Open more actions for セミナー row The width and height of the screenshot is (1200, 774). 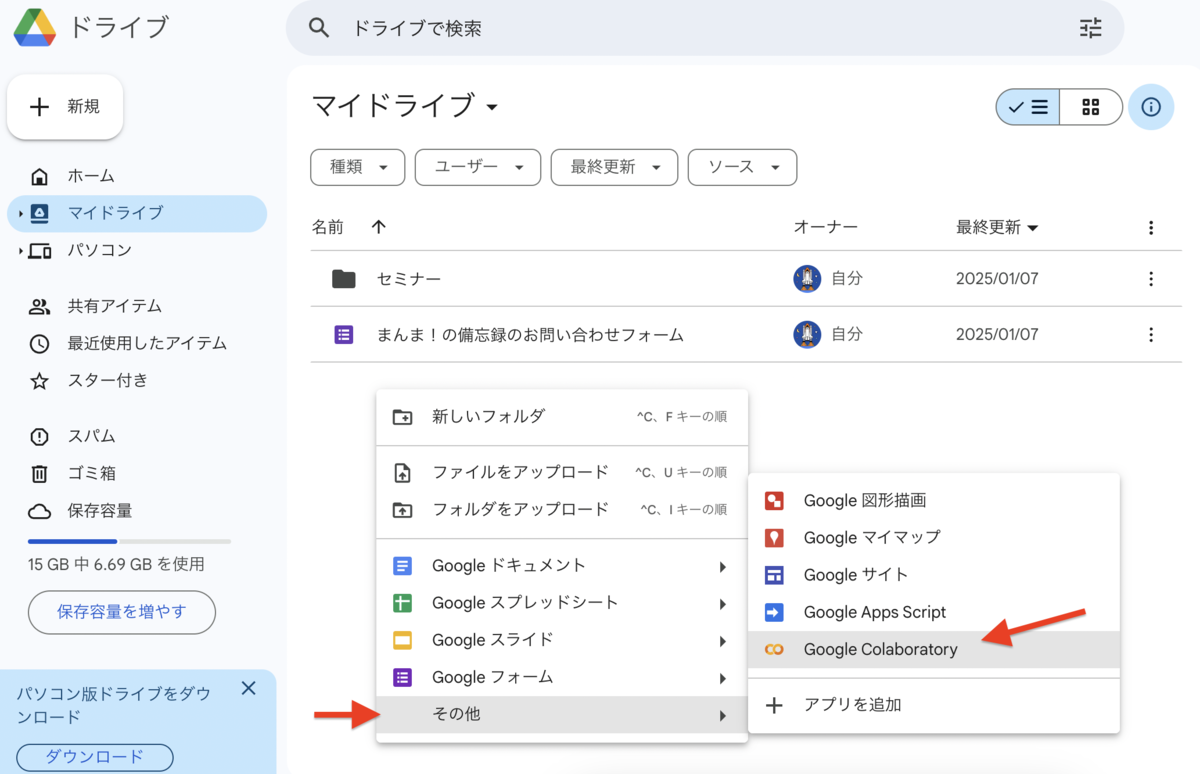pyautogui.click(x=1151, y=279)
